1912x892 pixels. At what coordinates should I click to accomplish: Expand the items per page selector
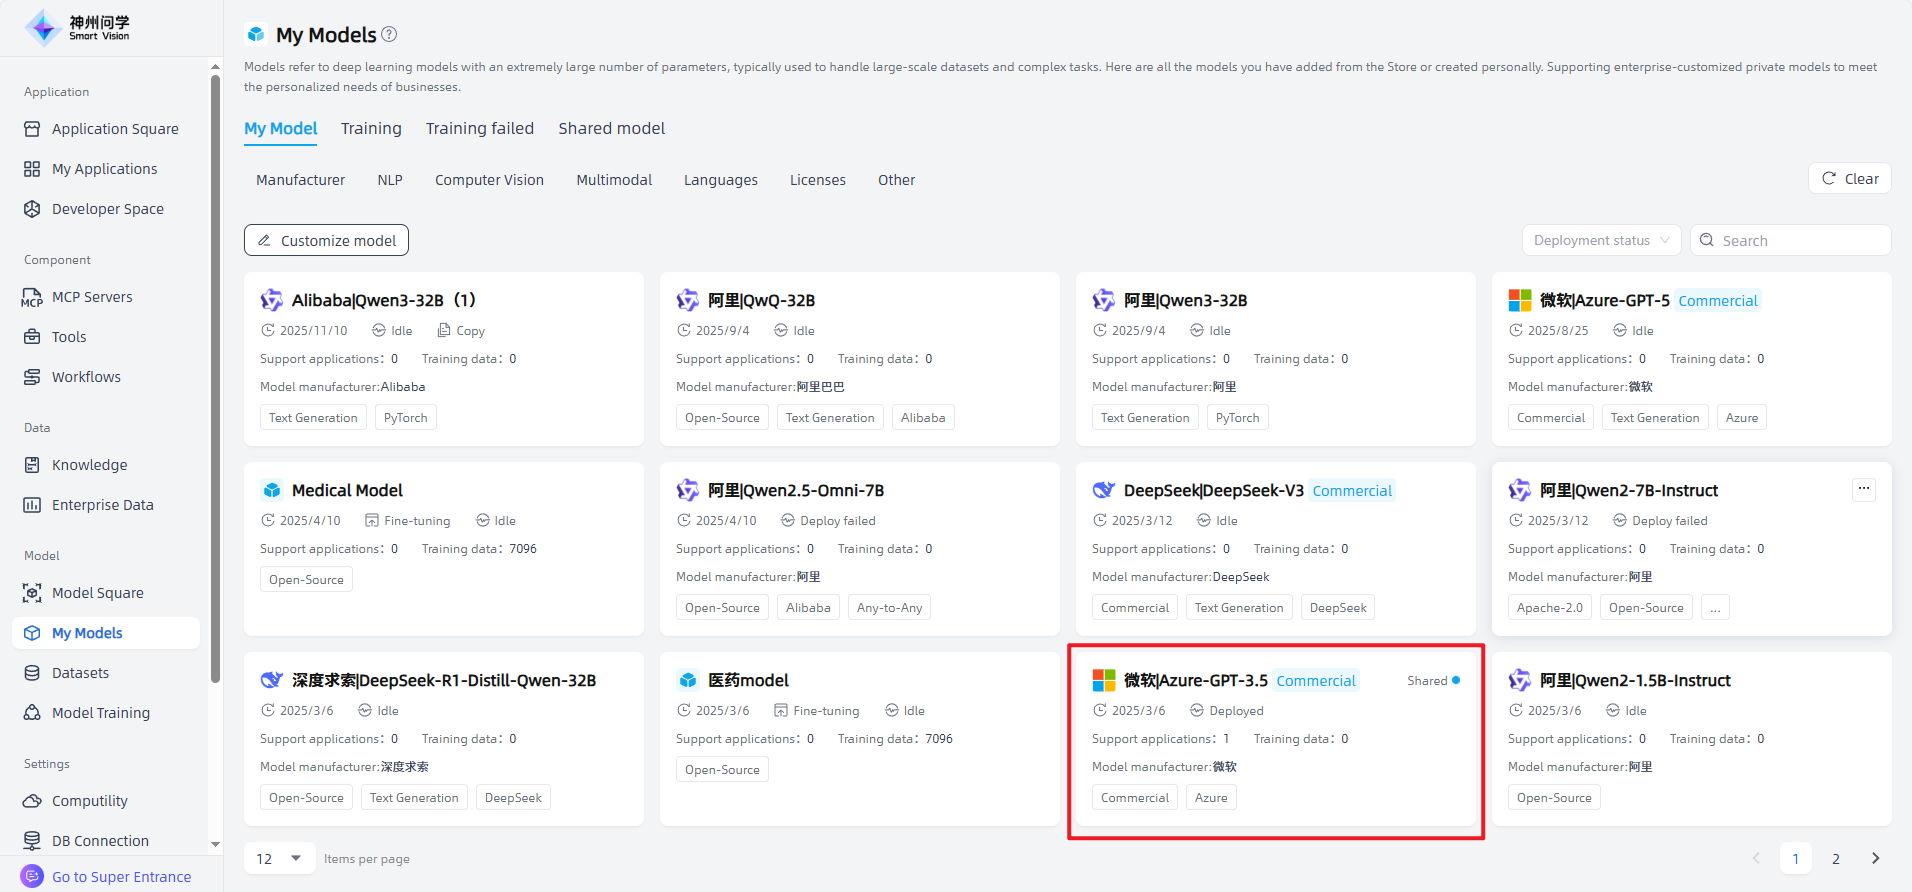[280, 858]
